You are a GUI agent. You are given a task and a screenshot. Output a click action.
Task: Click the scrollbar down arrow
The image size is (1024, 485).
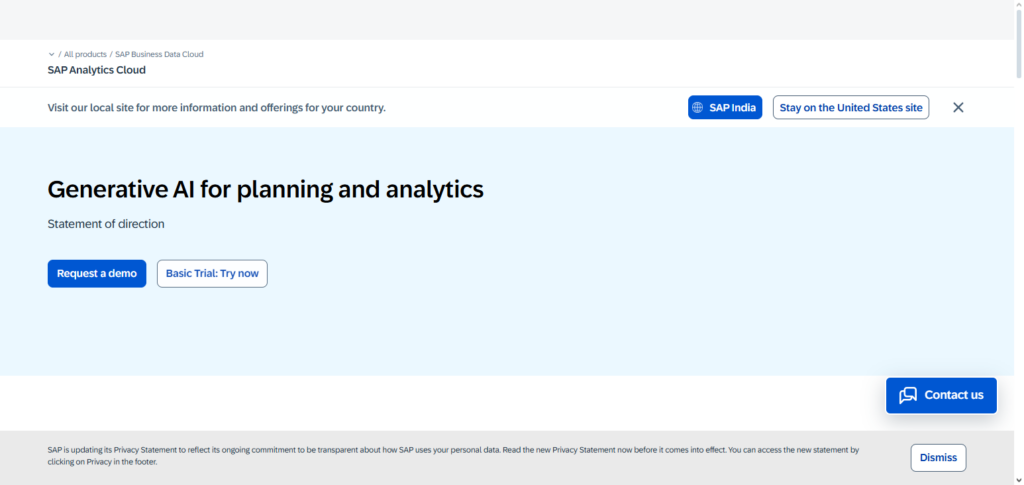1019,480
